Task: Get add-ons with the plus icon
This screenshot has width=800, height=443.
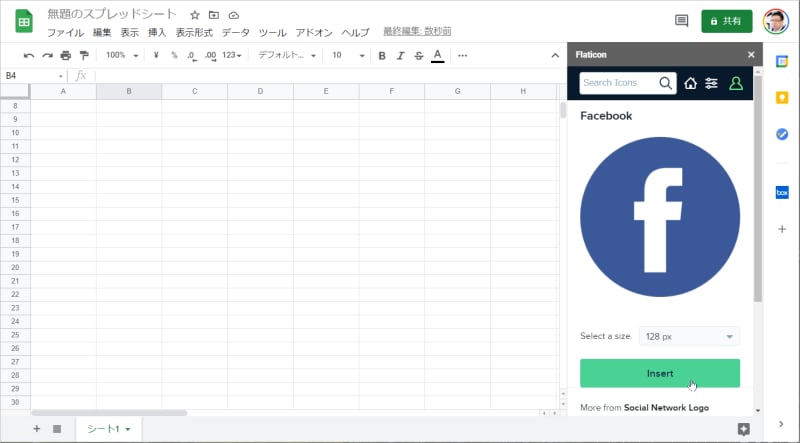Action: pyautogui.click(x=782, y=229)
